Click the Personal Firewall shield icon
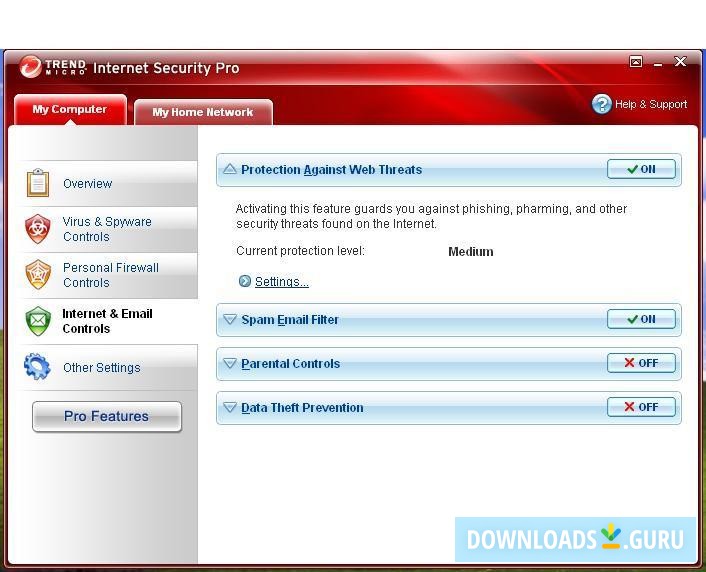Image resolution: width=706 pixels, height=572 pixels. click(38, 275)
